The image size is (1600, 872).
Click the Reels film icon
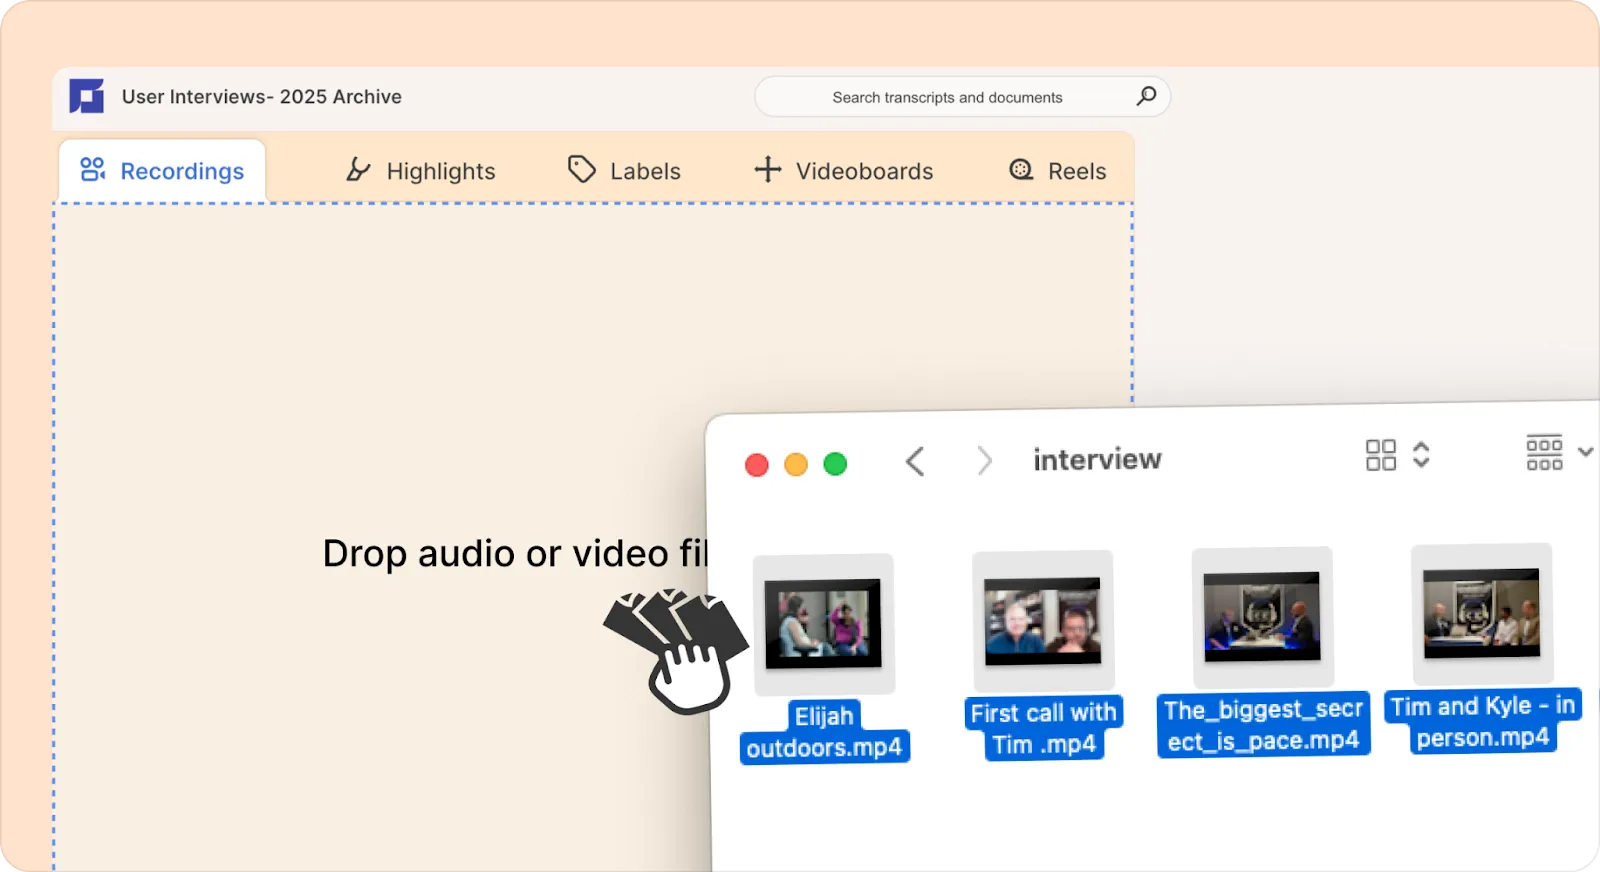click(1021, 169)
